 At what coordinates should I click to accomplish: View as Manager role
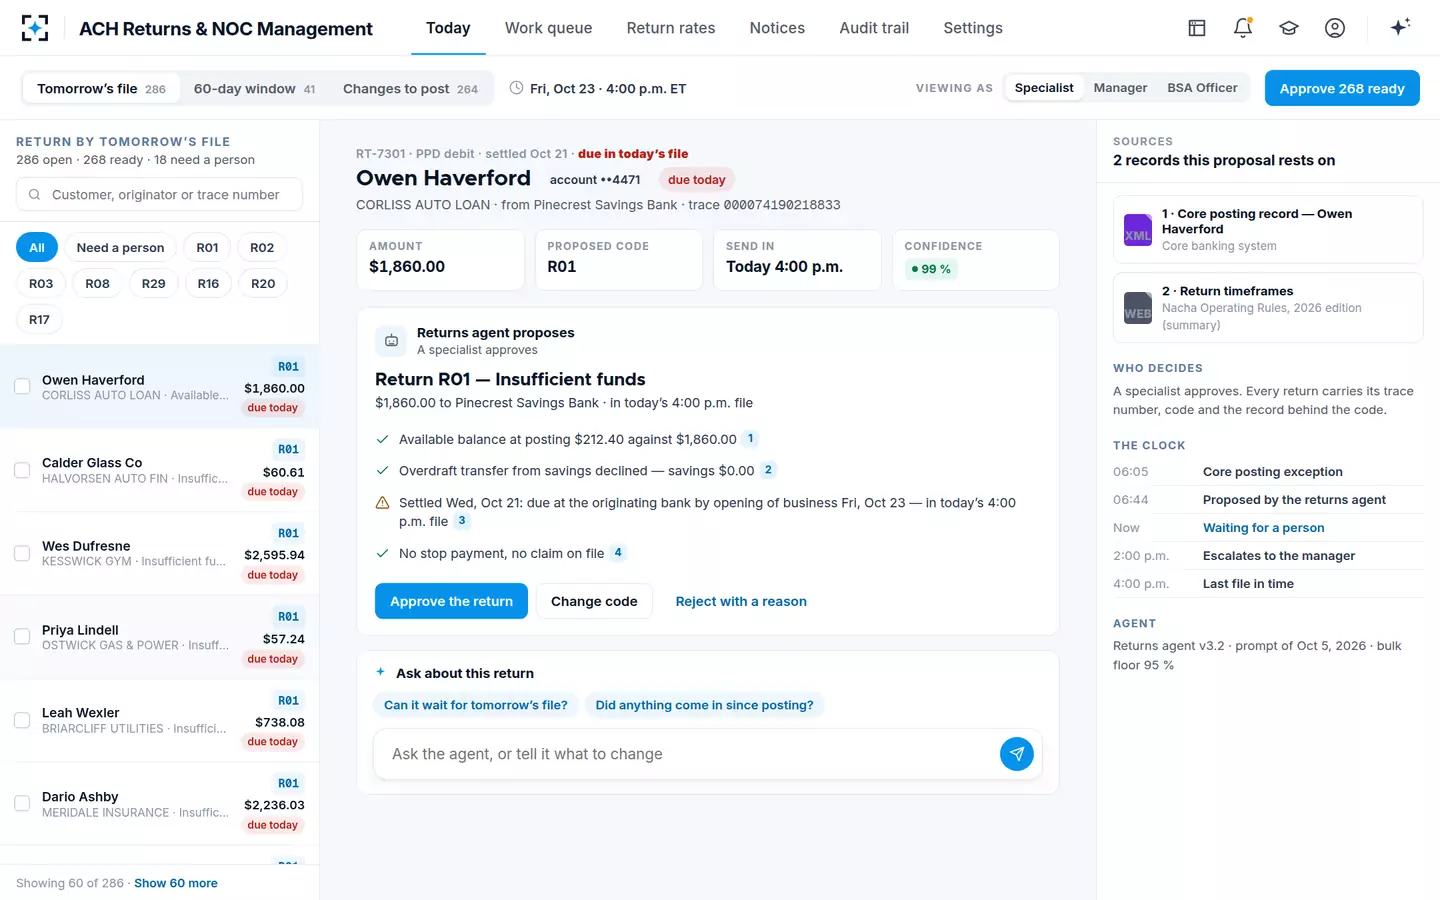point(1120,88)
